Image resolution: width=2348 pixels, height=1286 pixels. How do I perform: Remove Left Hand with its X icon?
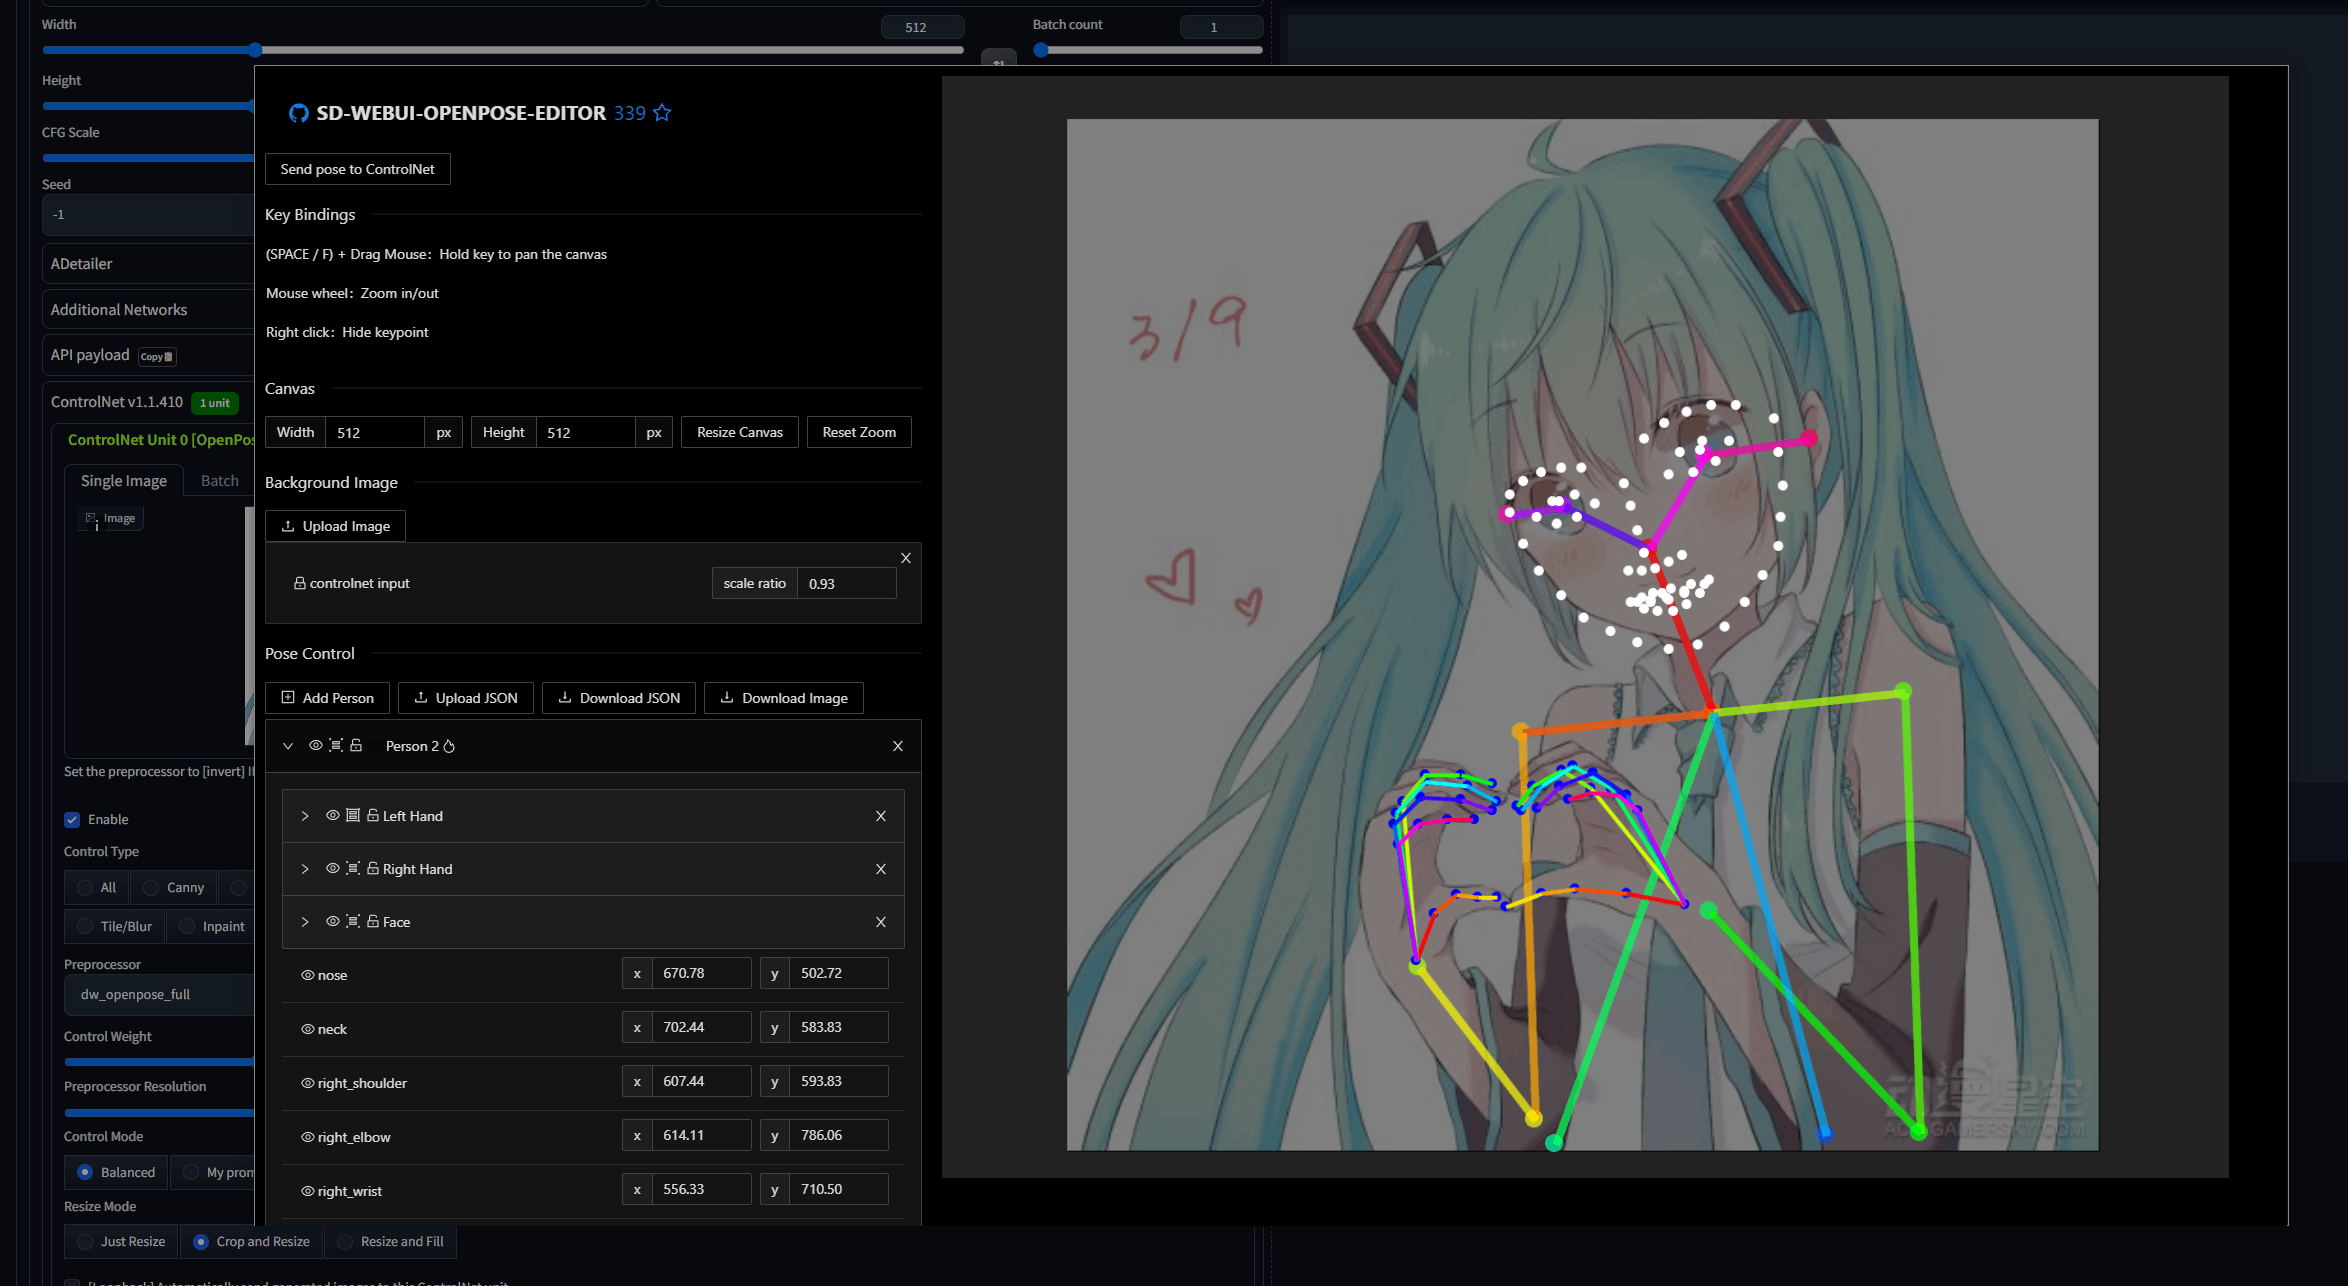pos(881,816)
